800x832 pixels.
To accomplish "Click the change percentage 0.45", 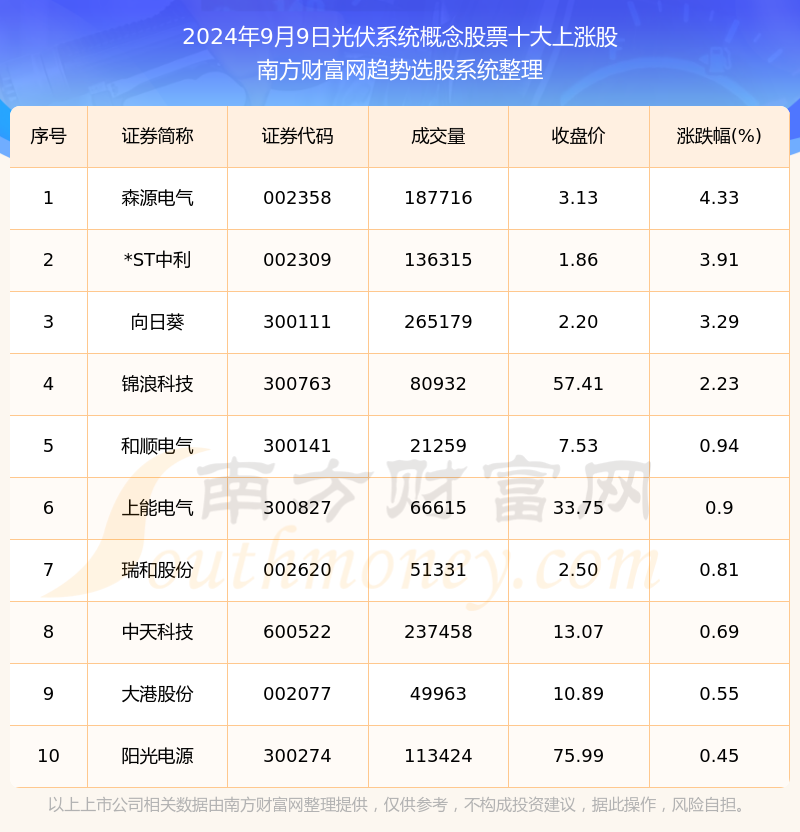I will pos(719,756).
